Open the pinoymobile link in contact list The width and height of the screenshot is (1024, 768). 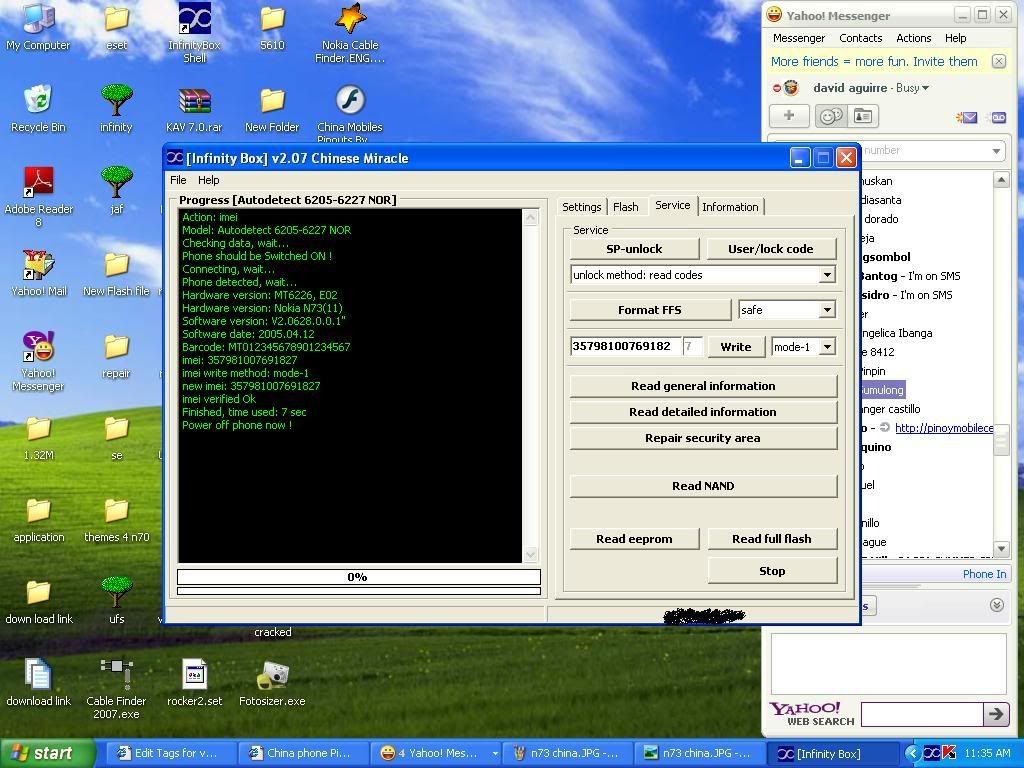tap(944, 428)
